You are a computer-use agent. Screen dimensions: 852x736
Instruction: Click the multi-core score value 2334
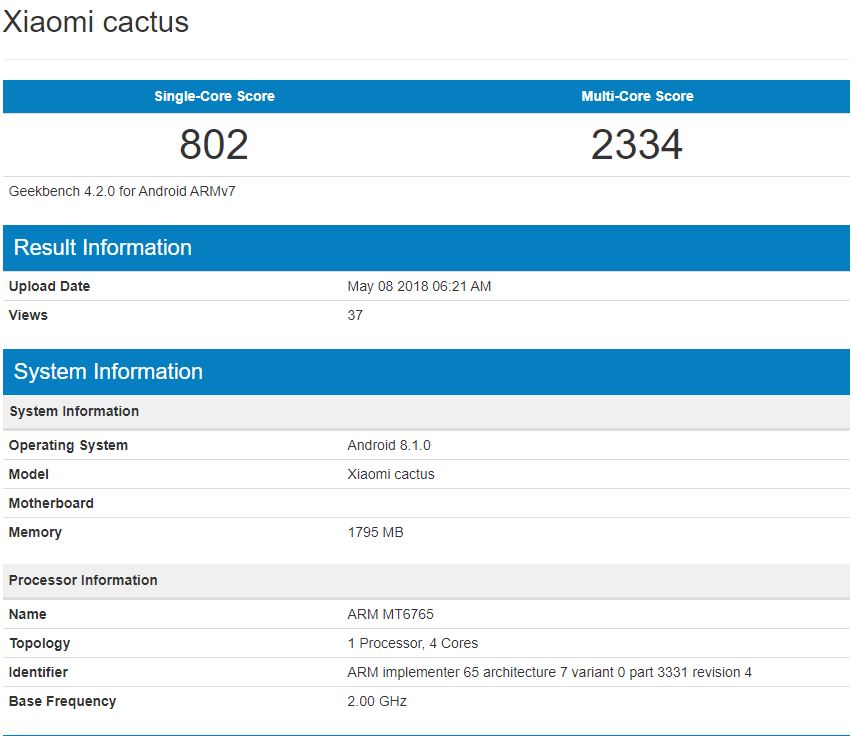tap(637, 145)
